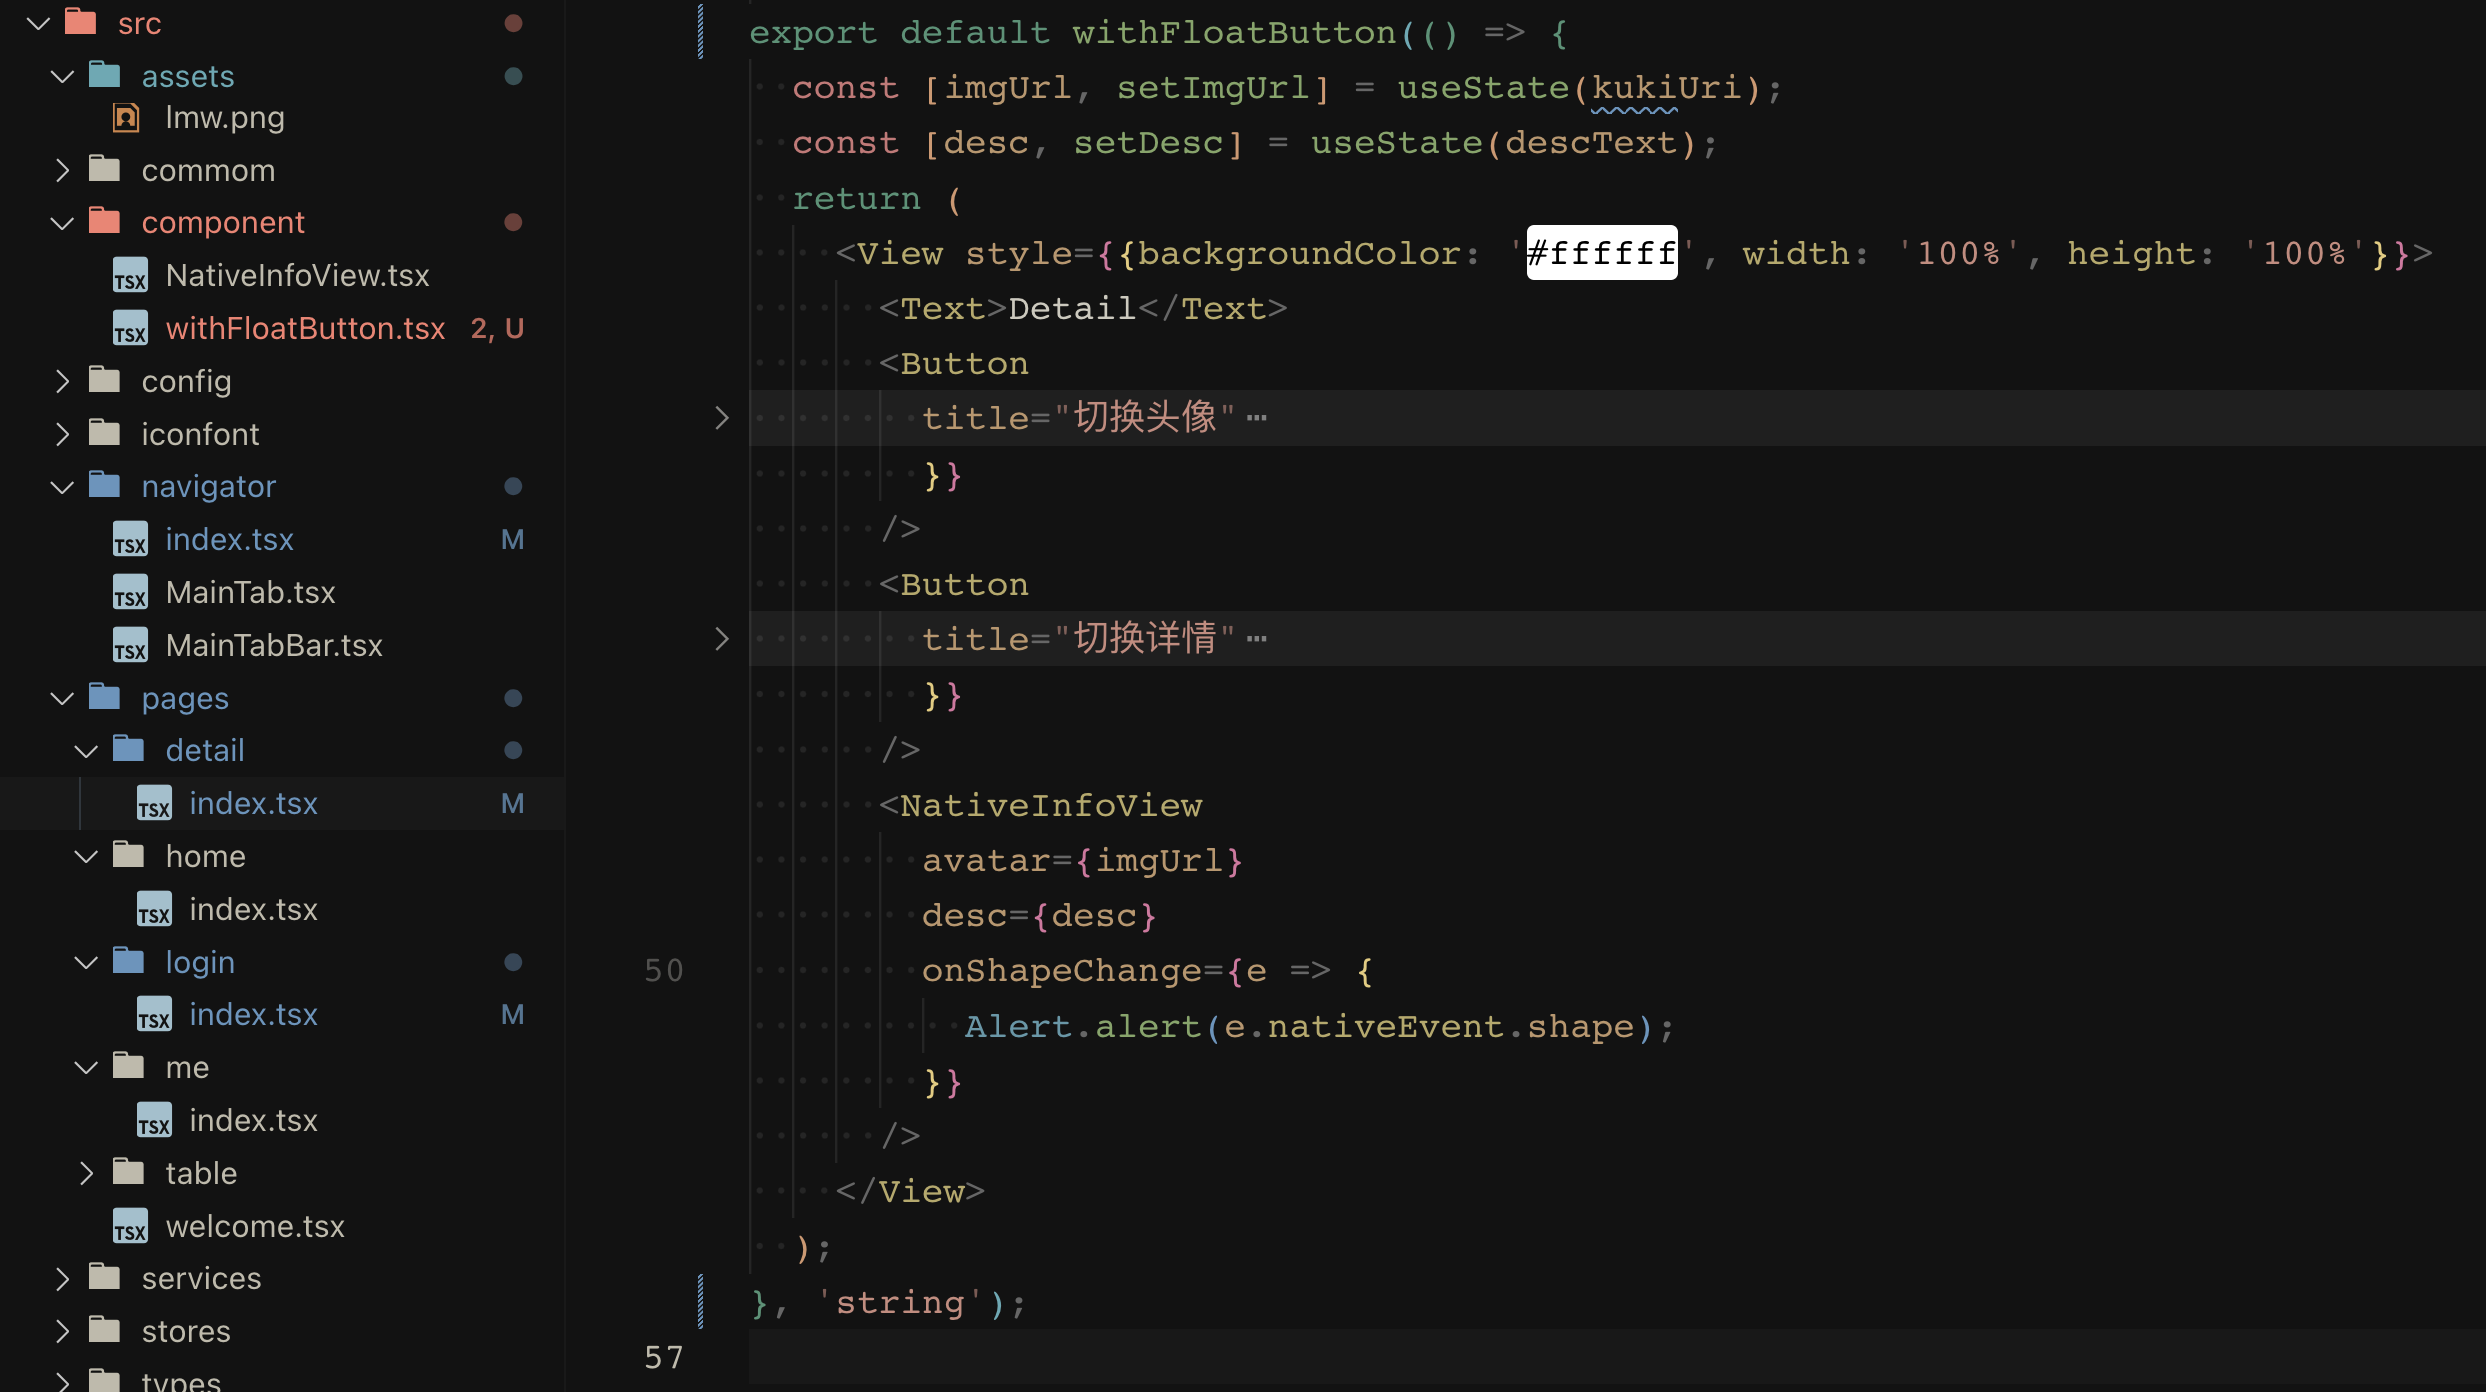Click the onShapeChange prop in editor

pyautogui.click(x=1062, y=971)
